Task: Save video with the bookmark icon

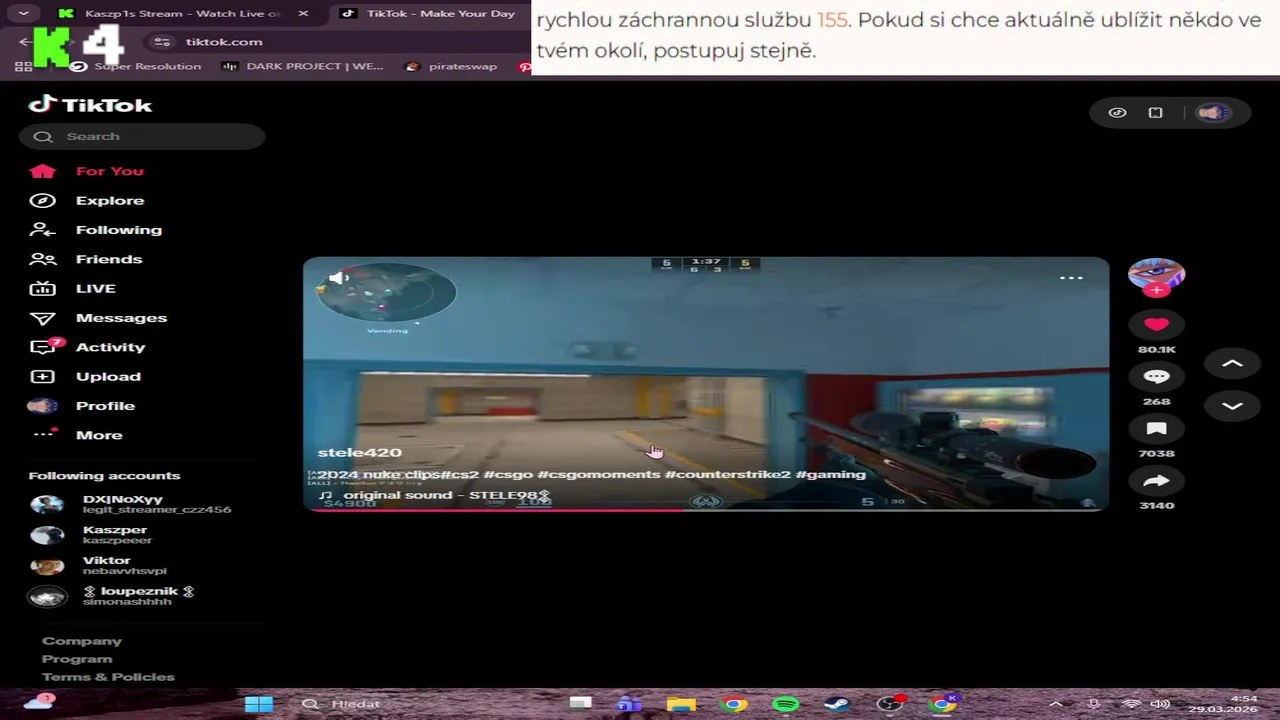Action: [1156, 429]
